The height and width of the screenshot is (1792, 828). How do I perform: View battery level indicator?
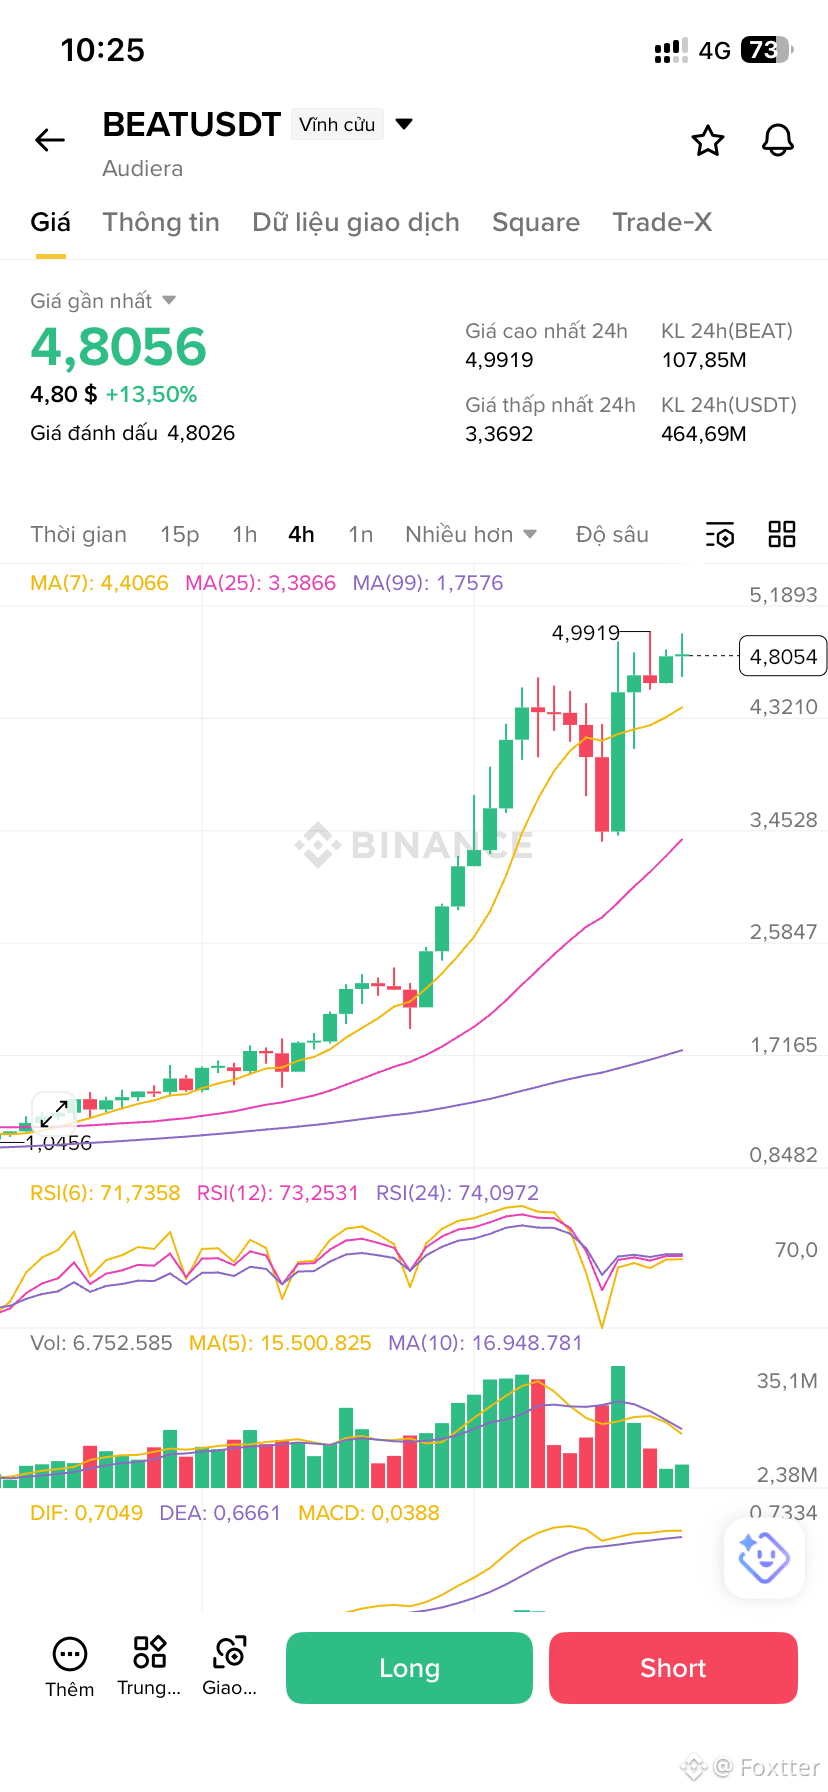tap(766, 50)
